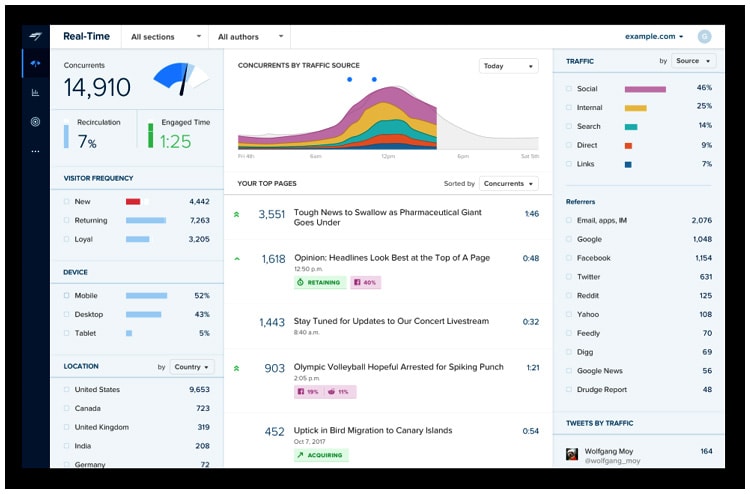Toggle the Returning visitor checkbox

coord(66,220)
